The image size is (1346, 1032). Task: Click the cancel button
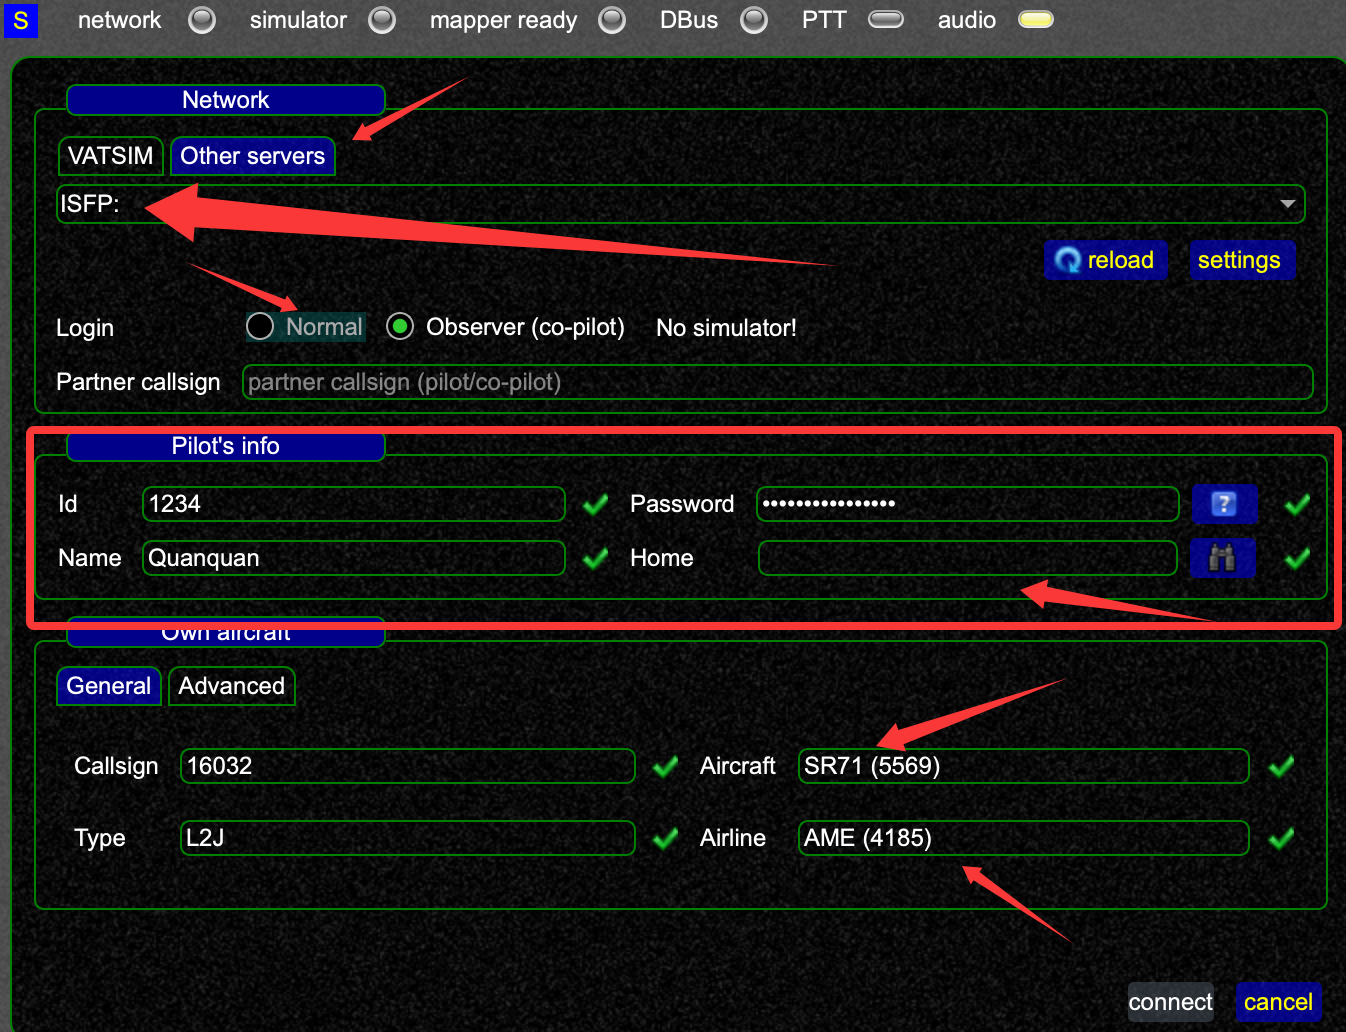click(1279, 1002)
